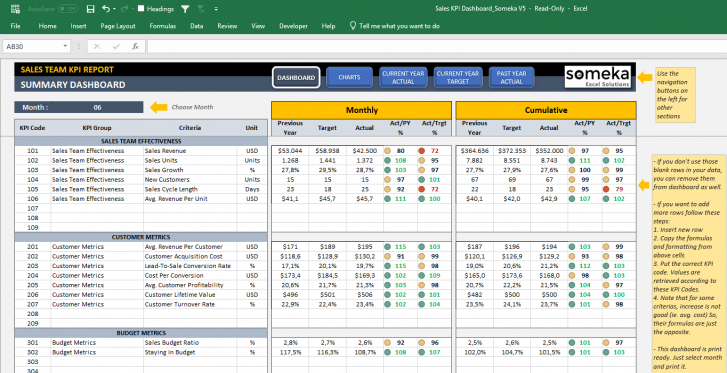Click into the formula bar input
Image resolution: width=727 pixels, height=373 pixels.
click(436, 46)
